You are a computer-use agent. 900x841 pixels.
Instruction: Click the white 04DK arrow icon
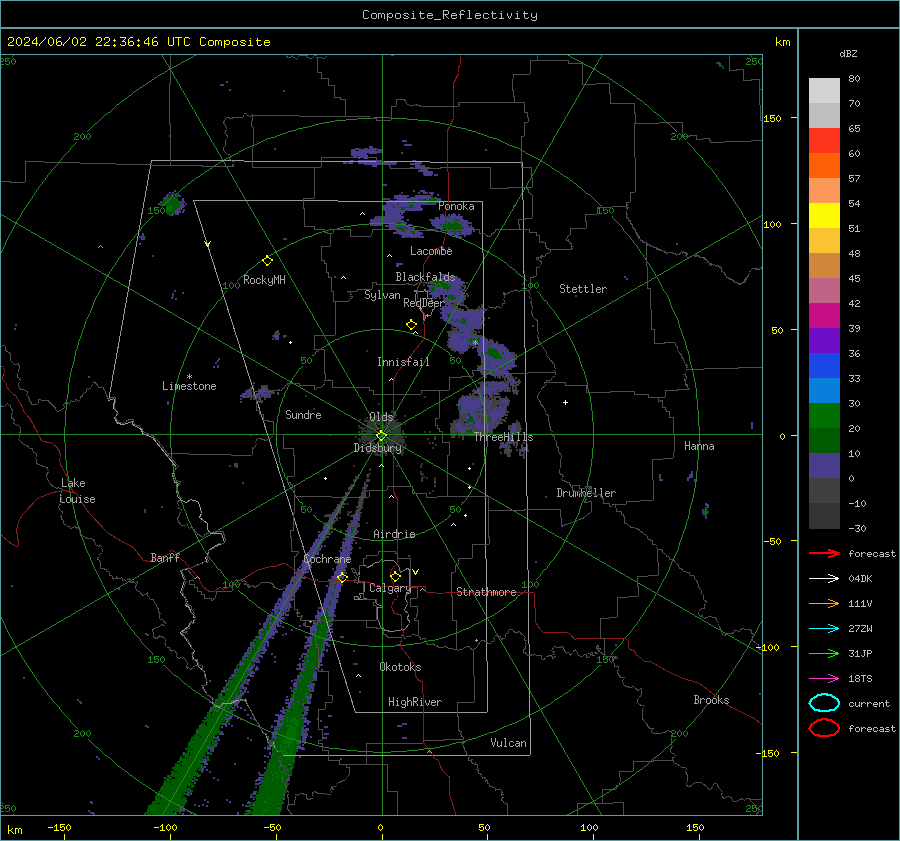824,578
